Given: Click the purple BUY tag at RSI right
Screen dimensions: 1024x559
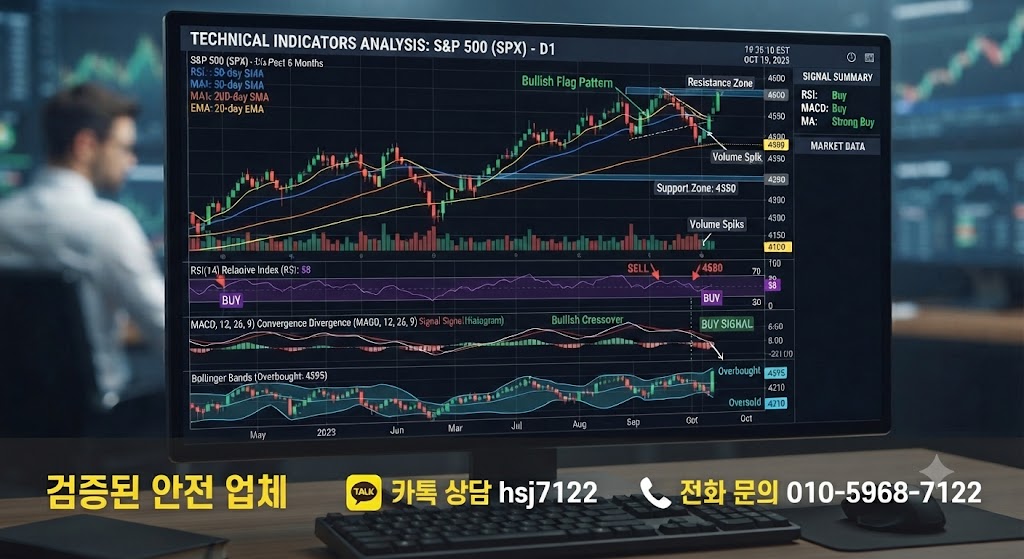Looking at the screenshot, I should [x=711, y=298].
